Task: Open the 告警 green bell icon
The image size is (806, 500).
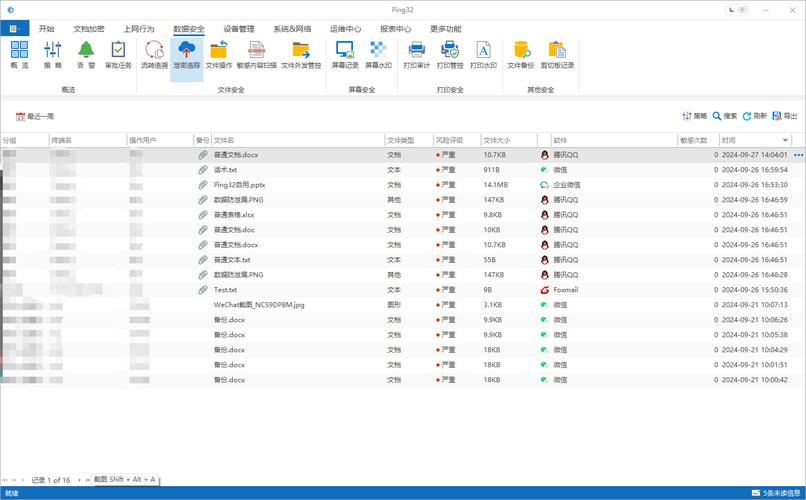Action: [86, 49]
